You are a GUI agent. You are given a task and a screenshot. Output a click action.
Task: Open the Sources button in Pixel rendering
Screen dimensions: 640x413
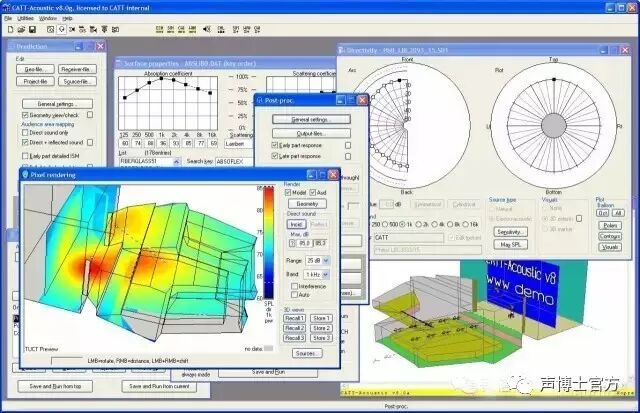(x=307, y=353)
